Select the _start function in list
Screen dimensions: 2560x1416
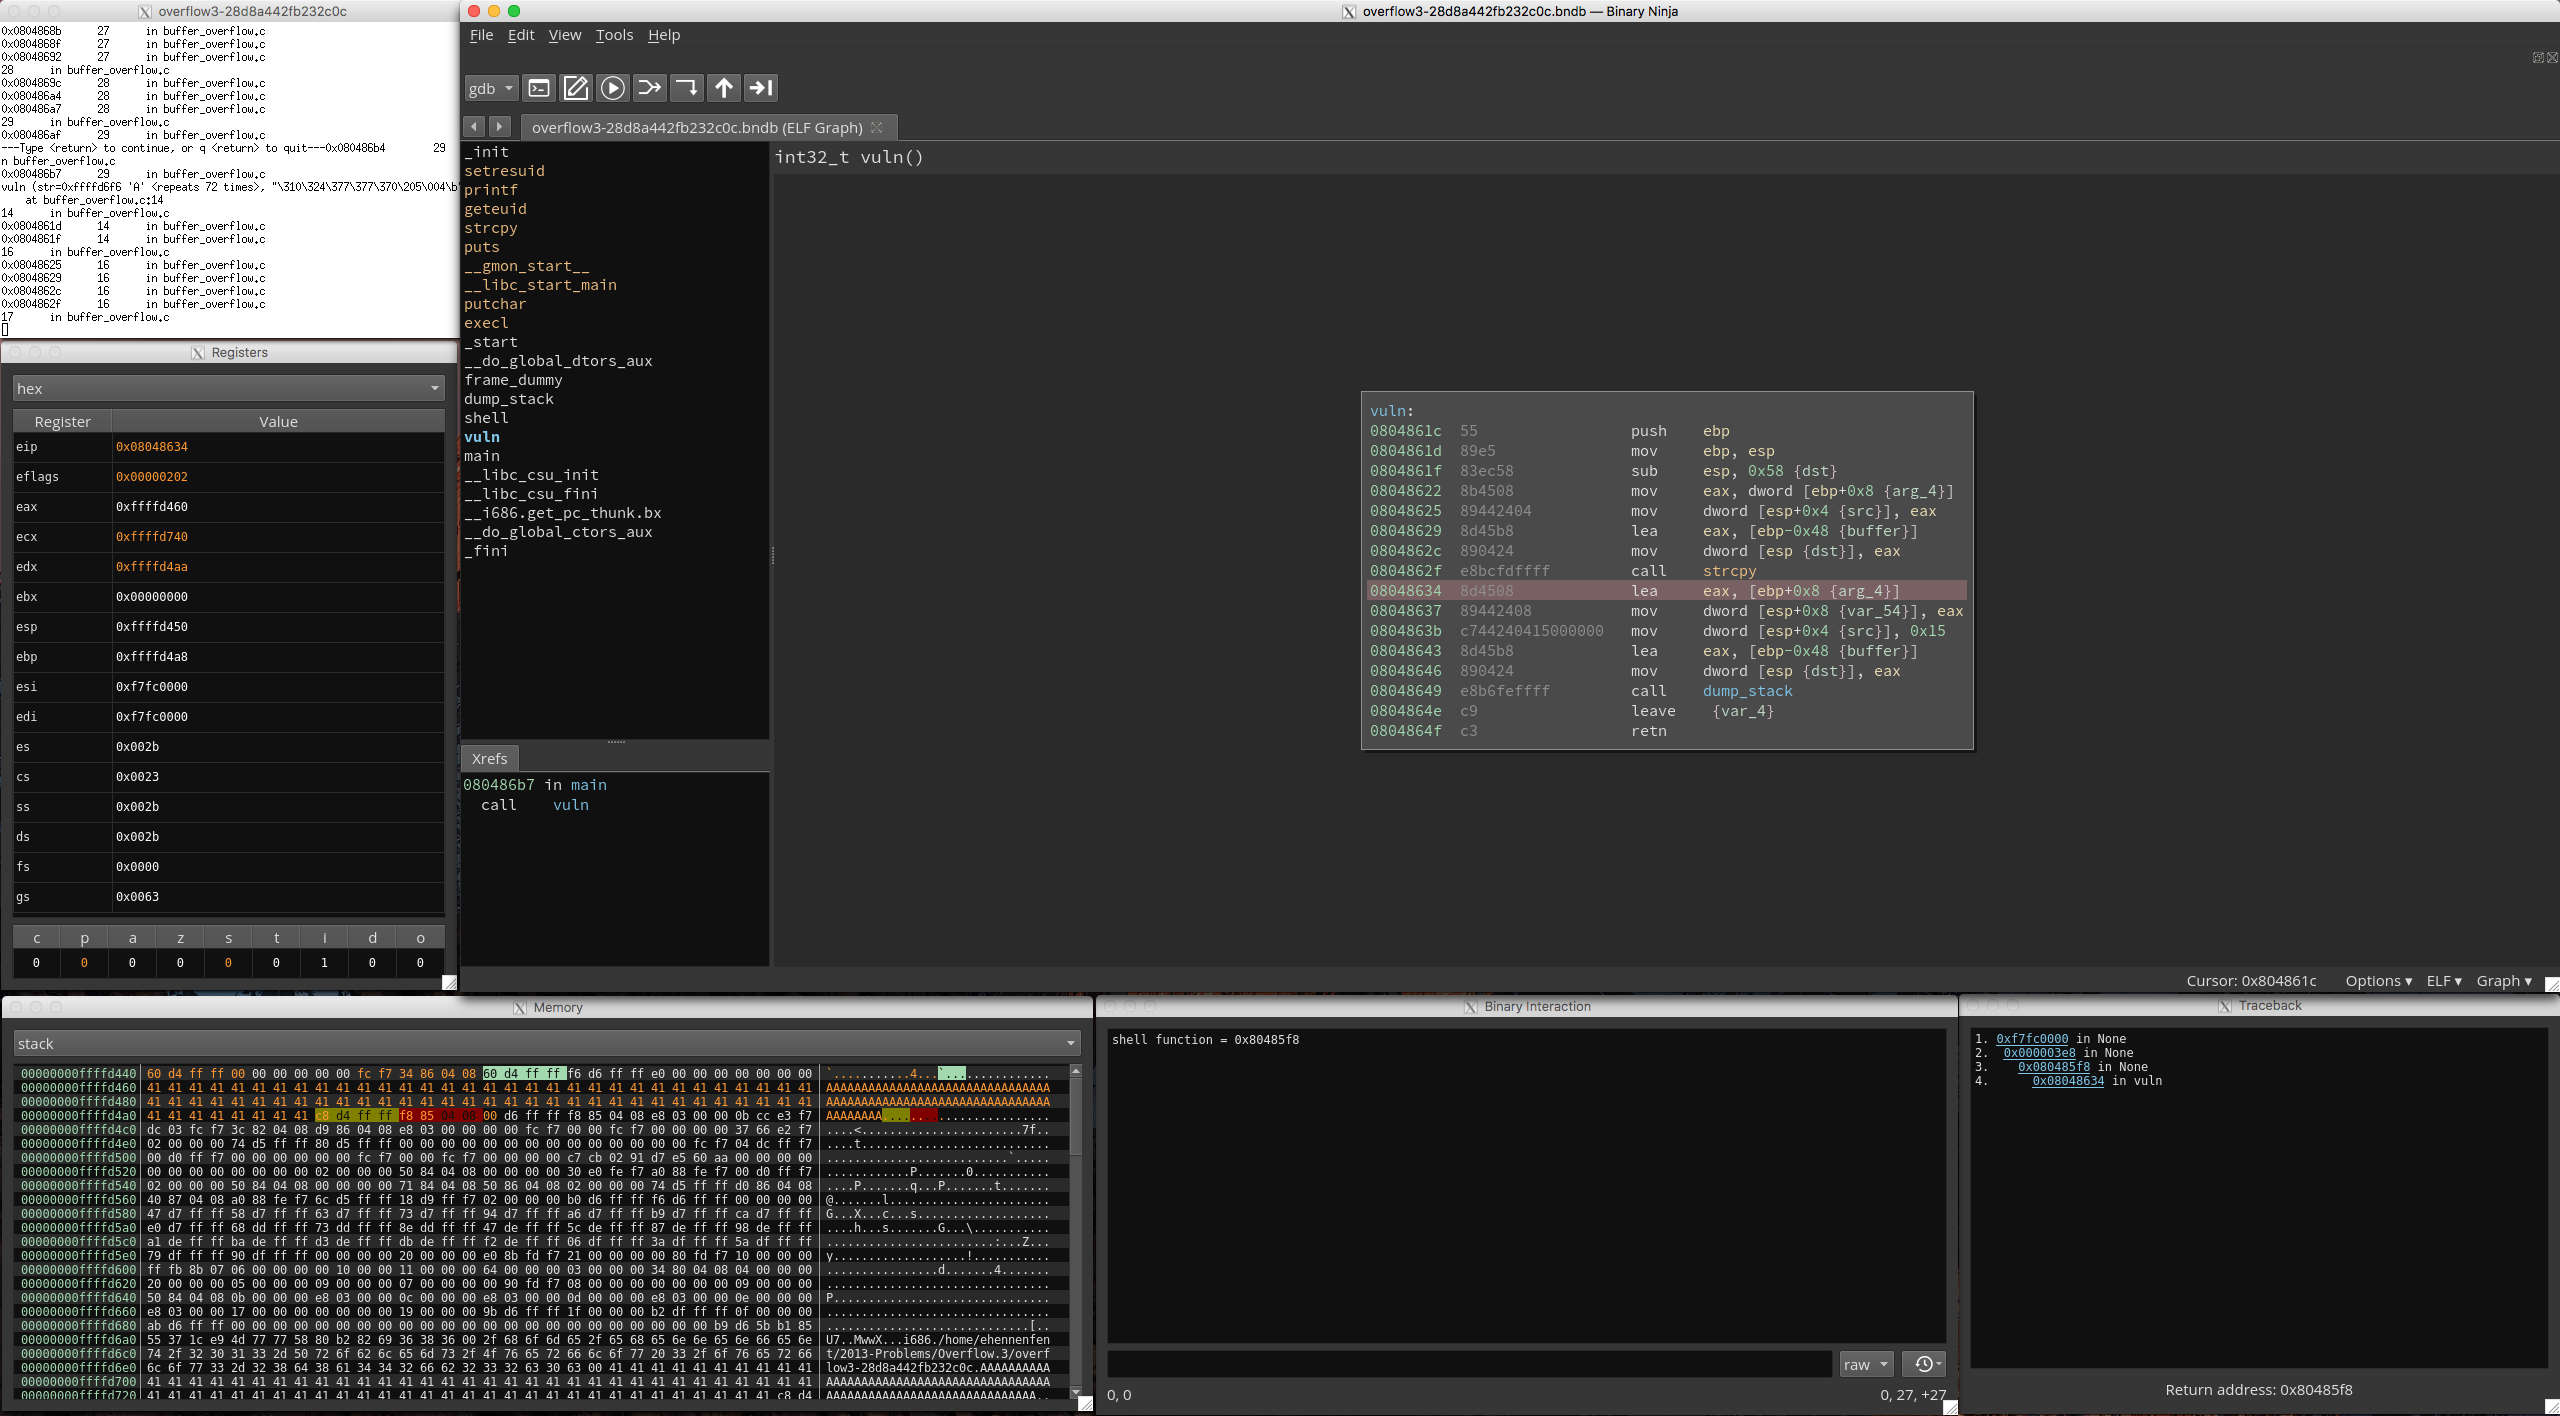point(490,342)
